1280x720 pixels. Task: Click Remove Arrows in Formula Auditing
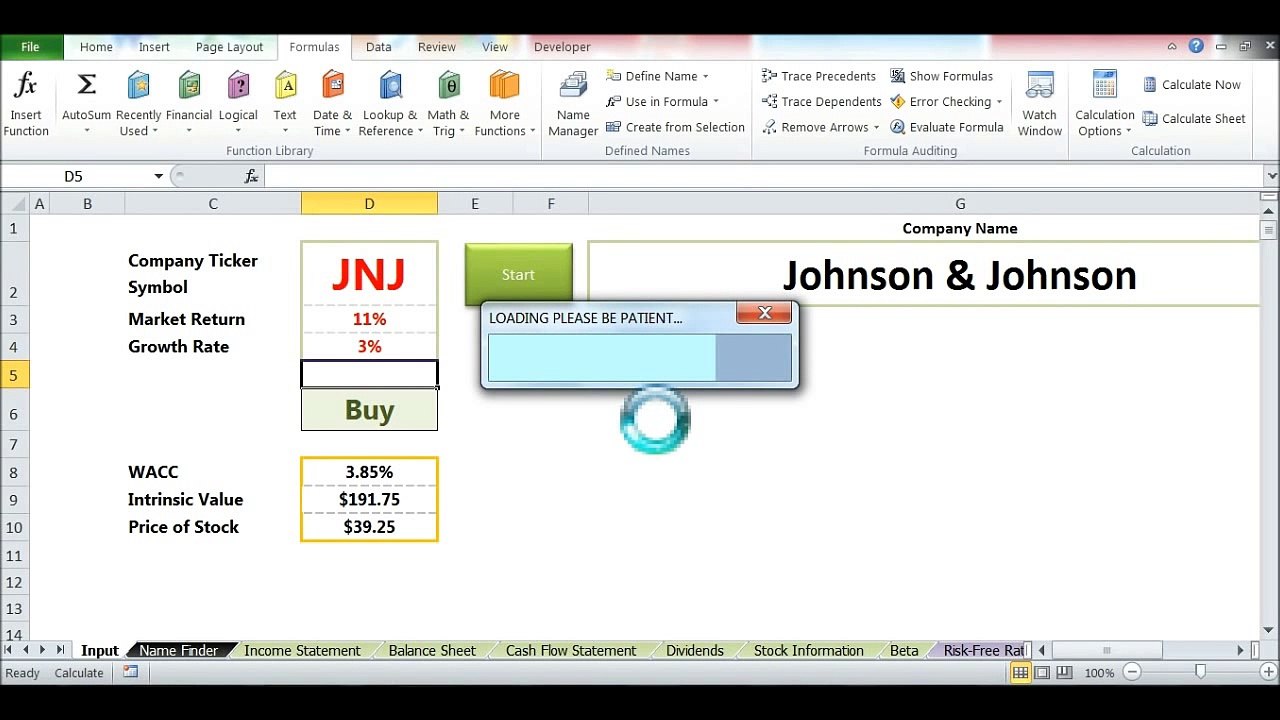pyautogui.click(x=821, y=127)
